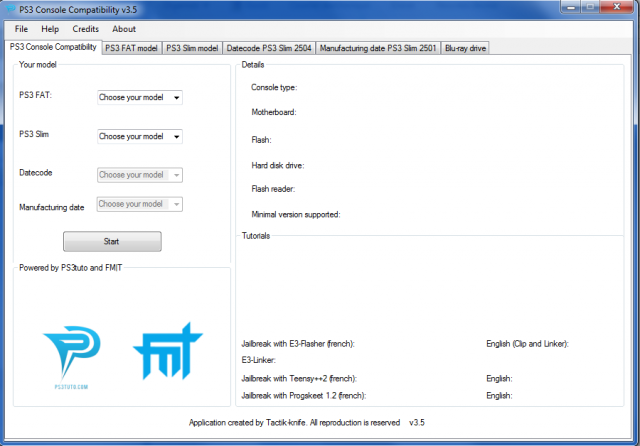Click 'English:' label in Progskeet row
The width and height of the screenshot is (640, 446).
coord(499,395)
